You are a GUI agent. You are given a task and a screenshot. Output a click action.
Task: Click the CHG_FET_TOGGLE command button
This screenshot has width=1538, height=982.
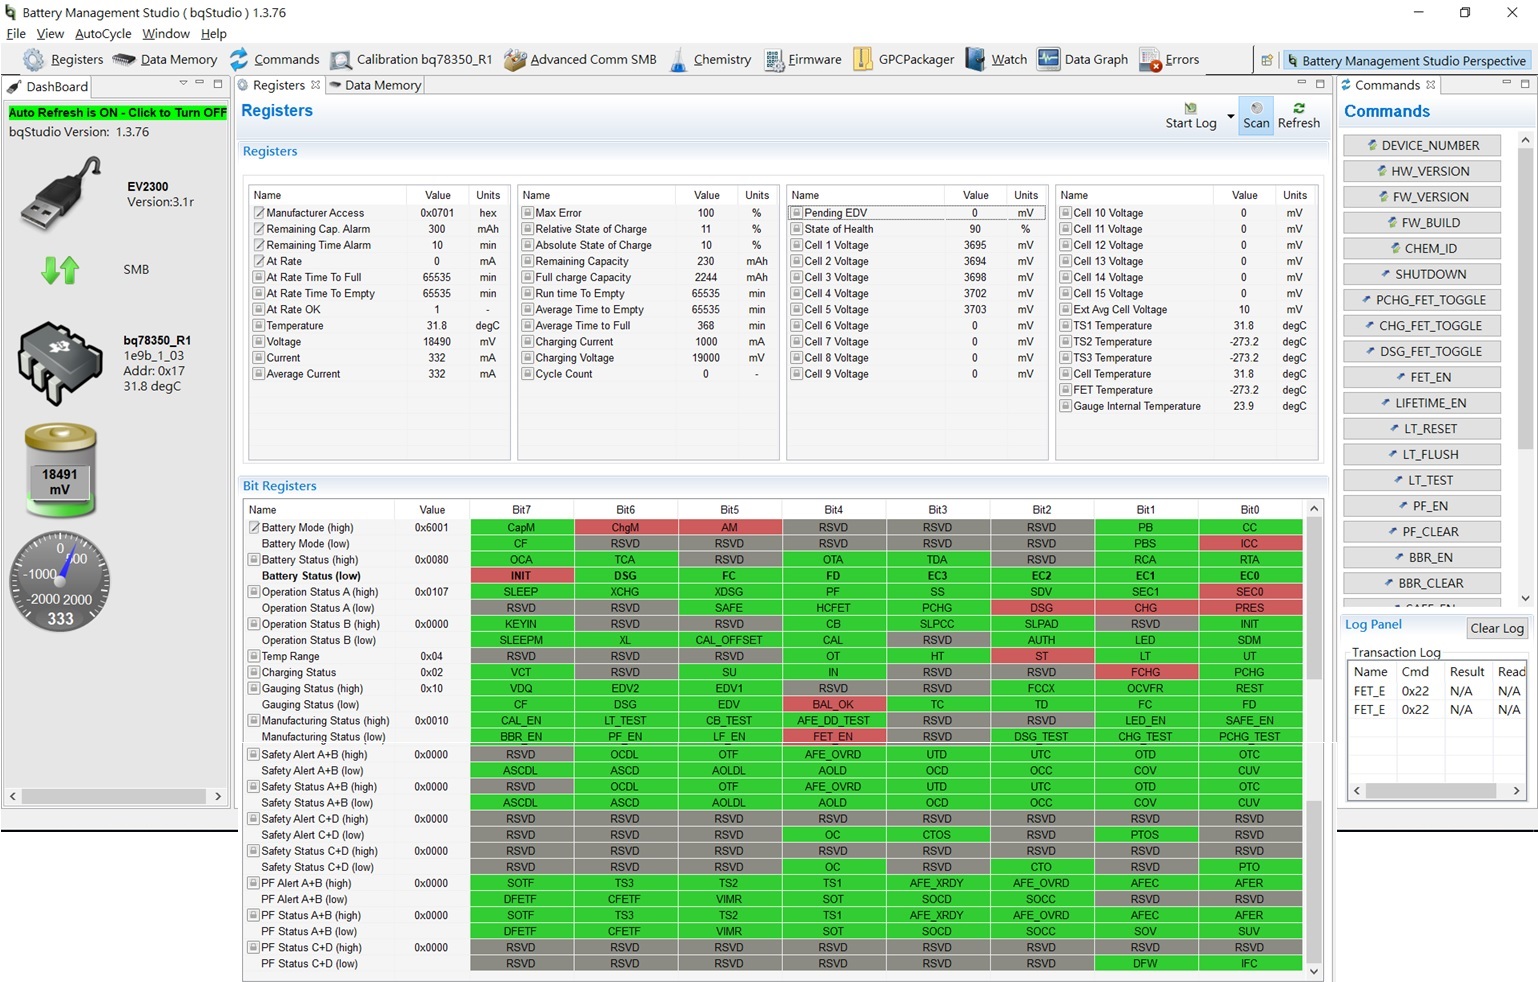[x=1422, y=325]
